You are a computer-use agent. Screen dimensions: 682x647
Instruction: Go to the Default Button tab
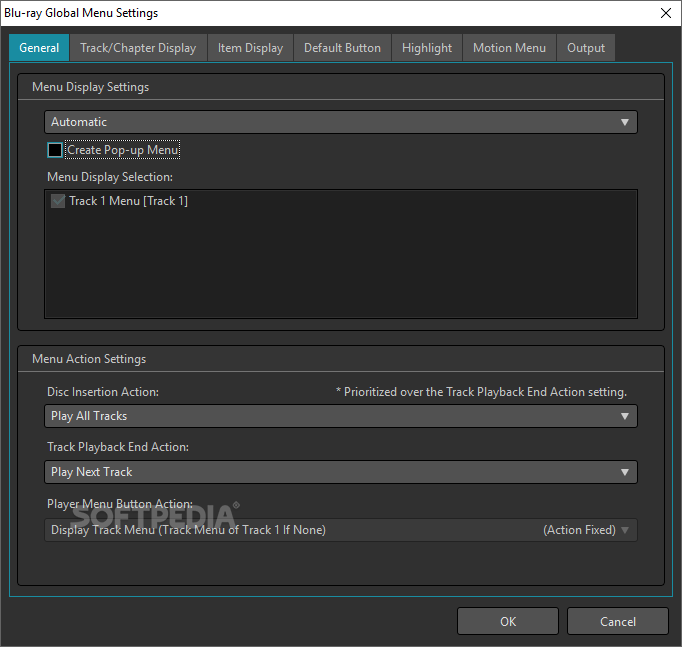(x=342, y=47)
